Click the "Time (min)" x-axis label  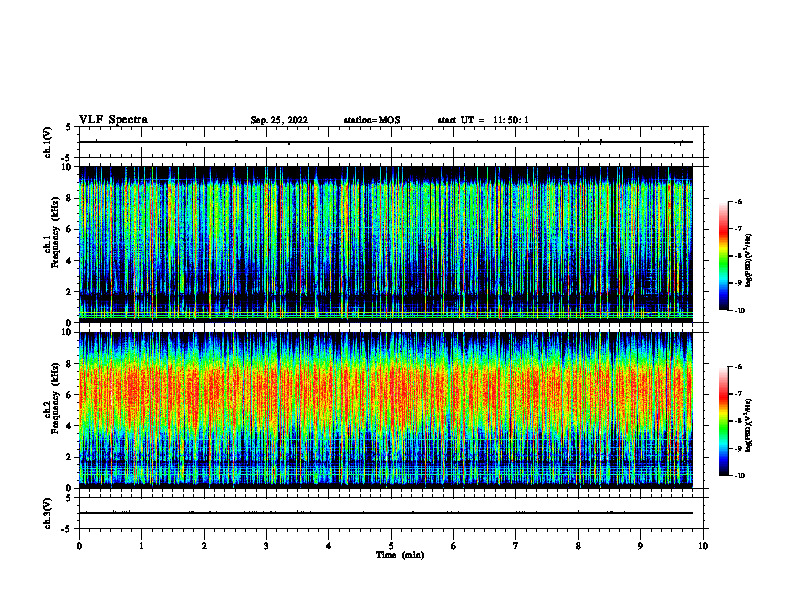tap(400, 555)
